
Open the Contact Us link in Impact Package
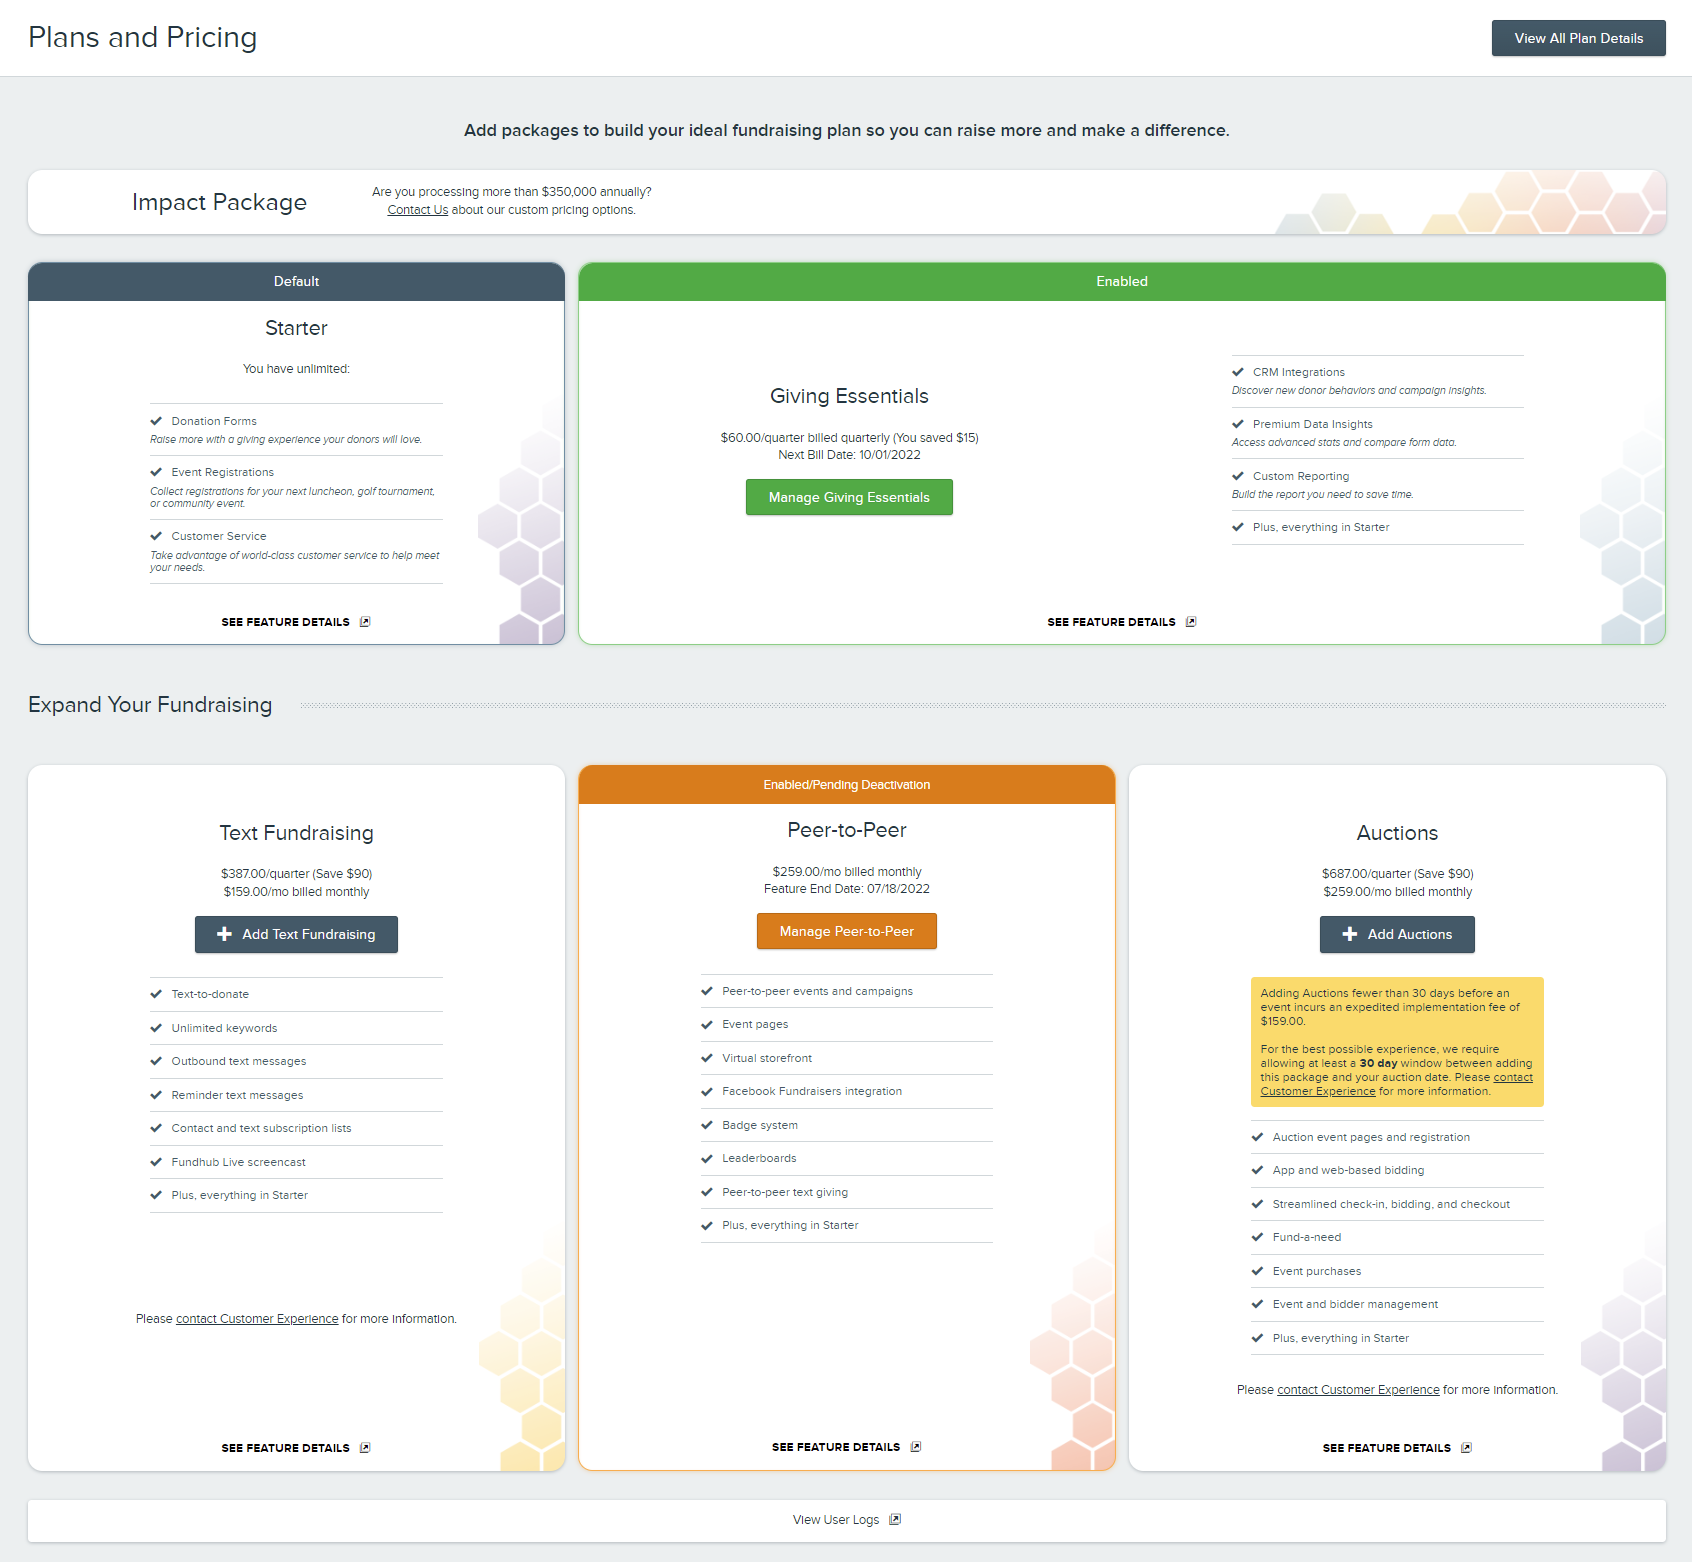pos(418,210)
